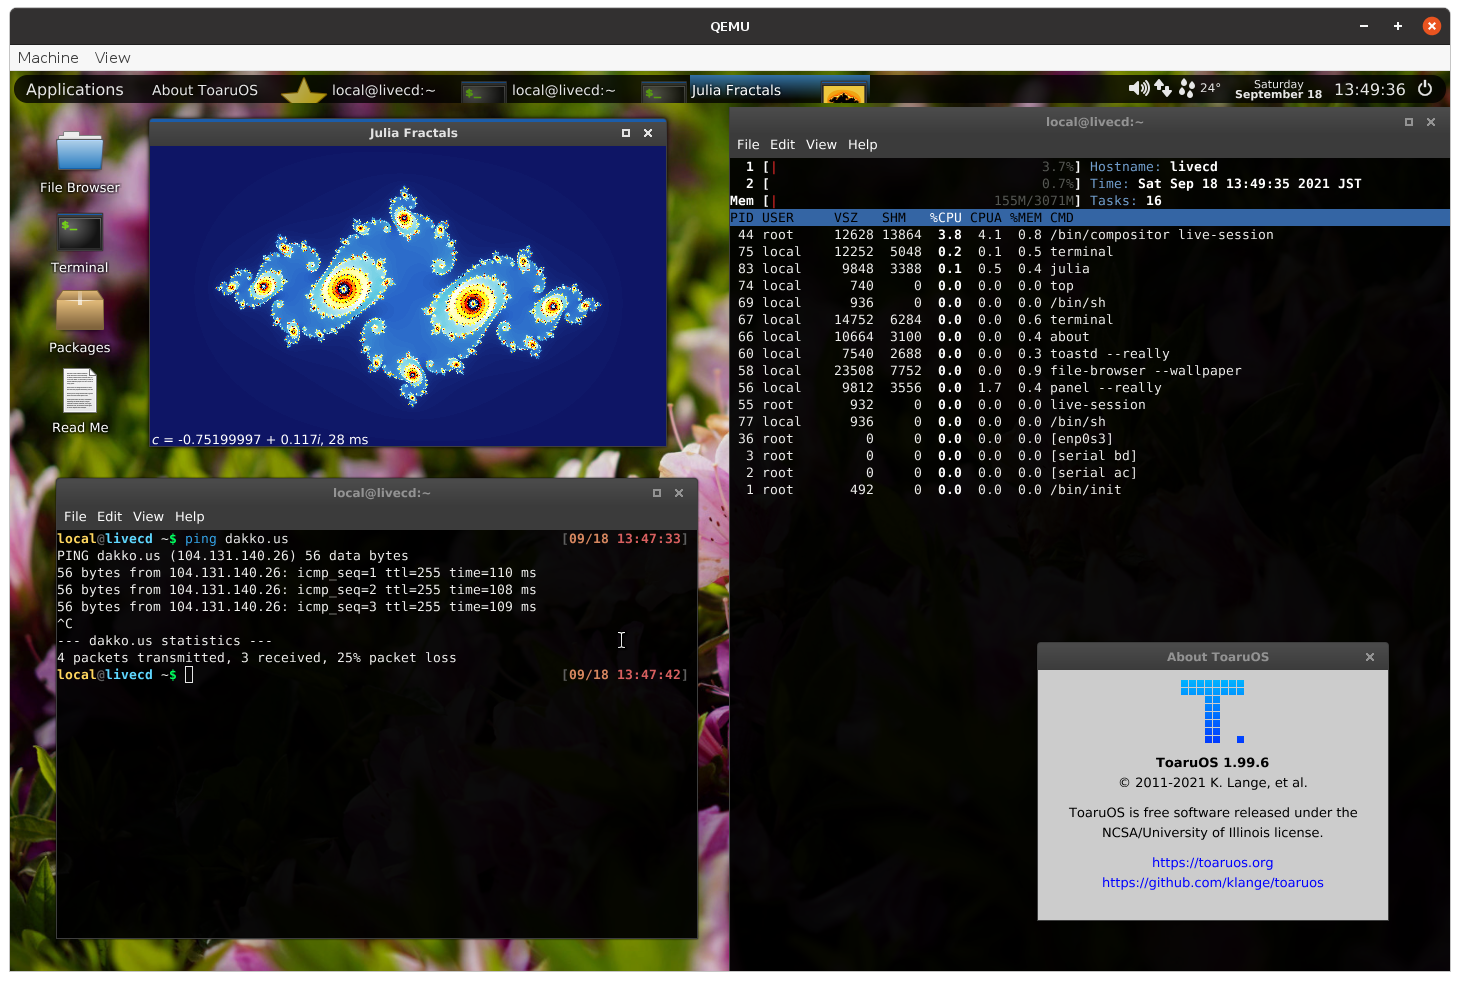This screenshot has width=1460, height=981.
Task: Click the yellow star icon in the panel
Action: pyautogui.click(x=303, y=91)
